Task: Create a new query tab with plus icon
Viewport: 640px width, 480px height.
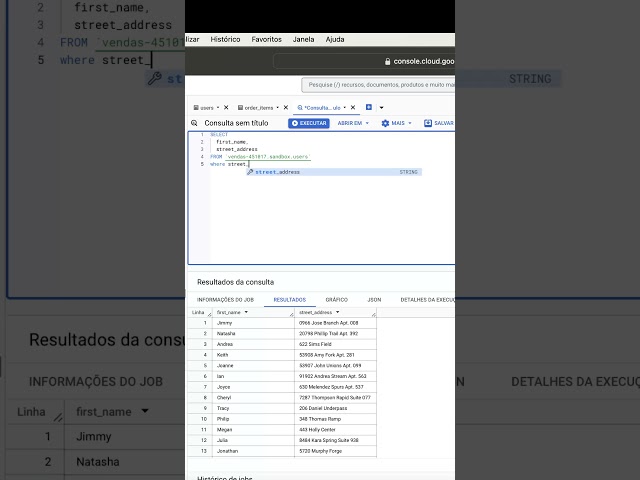Action: click(x=369, y=107)
